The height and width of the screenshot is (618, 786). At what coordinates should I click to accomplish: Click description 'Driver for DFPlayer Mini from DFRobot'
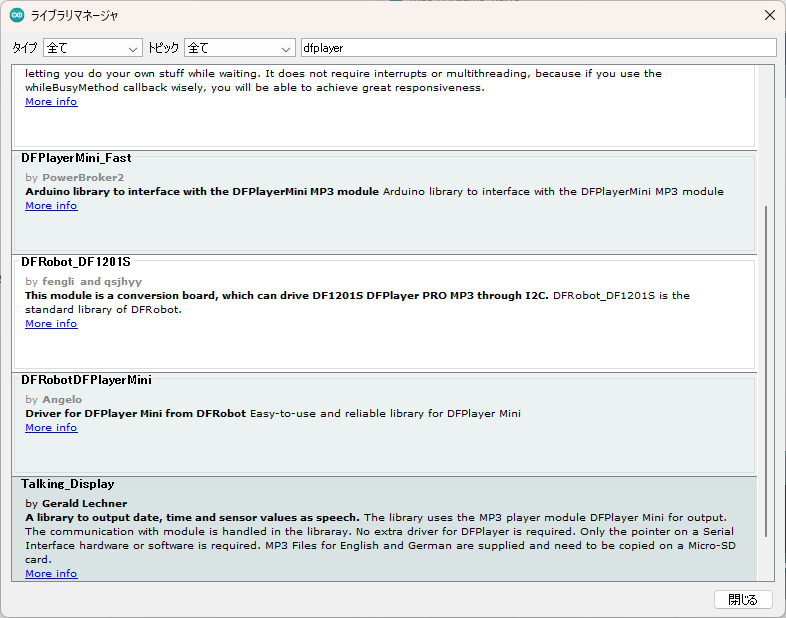point(136,414)
